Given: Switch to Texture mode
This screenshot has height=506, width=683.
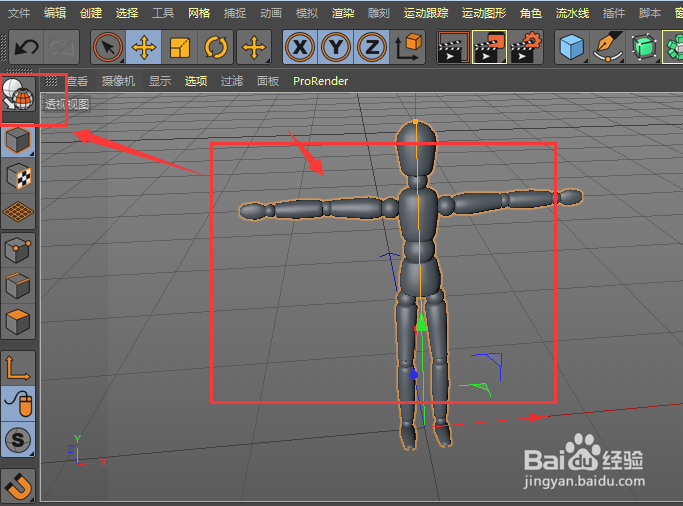Looking at the screenshot, I should click(x=18, y=176).
